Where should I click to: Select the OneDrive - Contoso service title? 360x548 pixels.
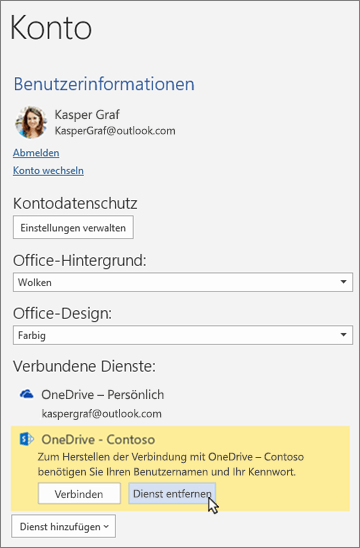[x=98, y=439]
